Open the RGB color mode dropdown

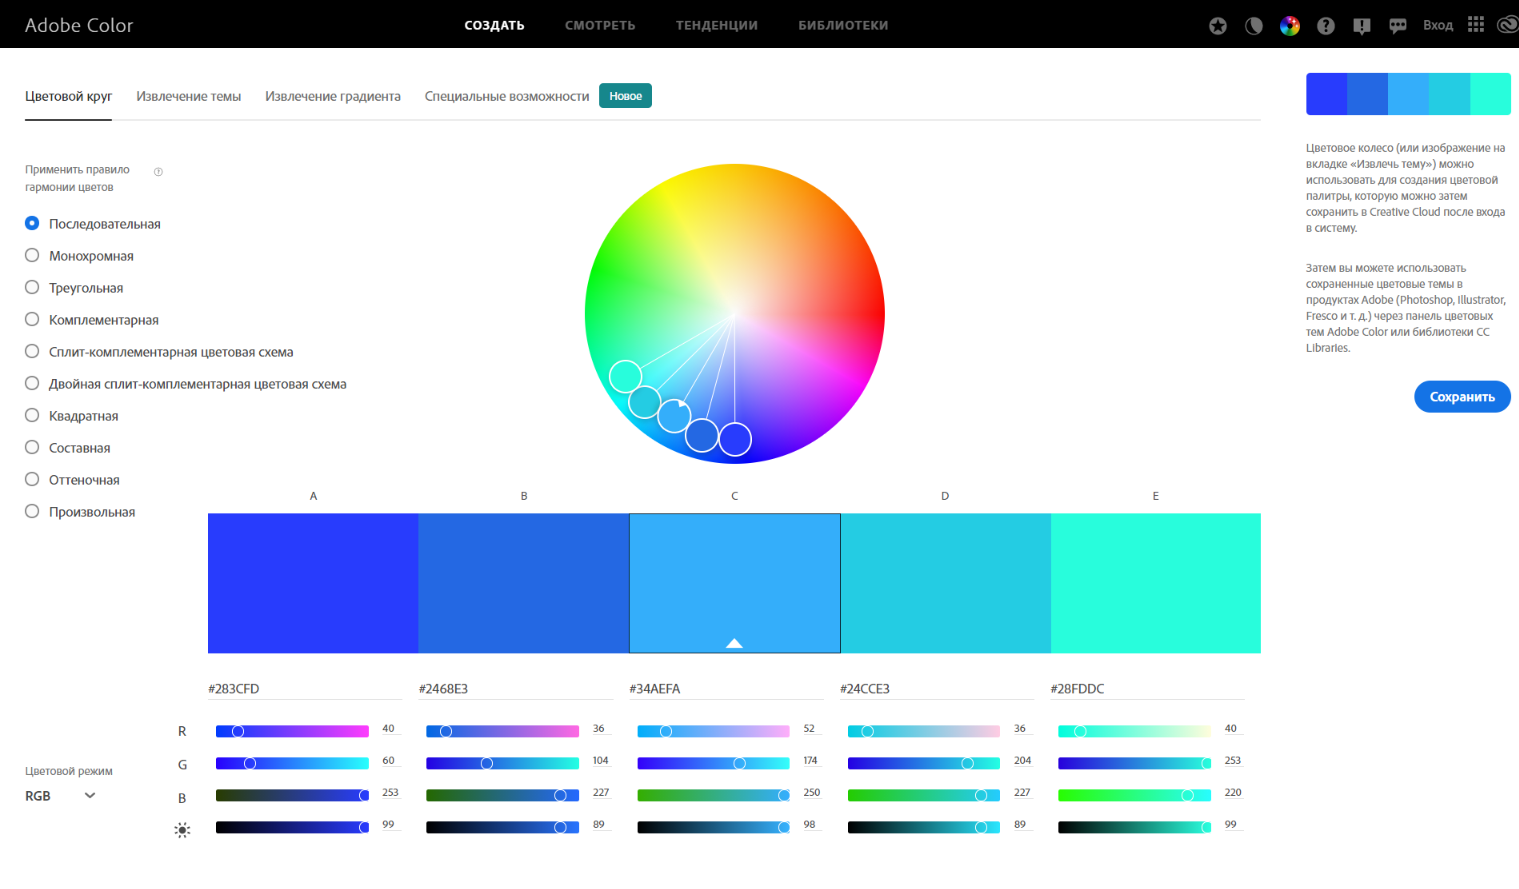click(x=60, y=796)
